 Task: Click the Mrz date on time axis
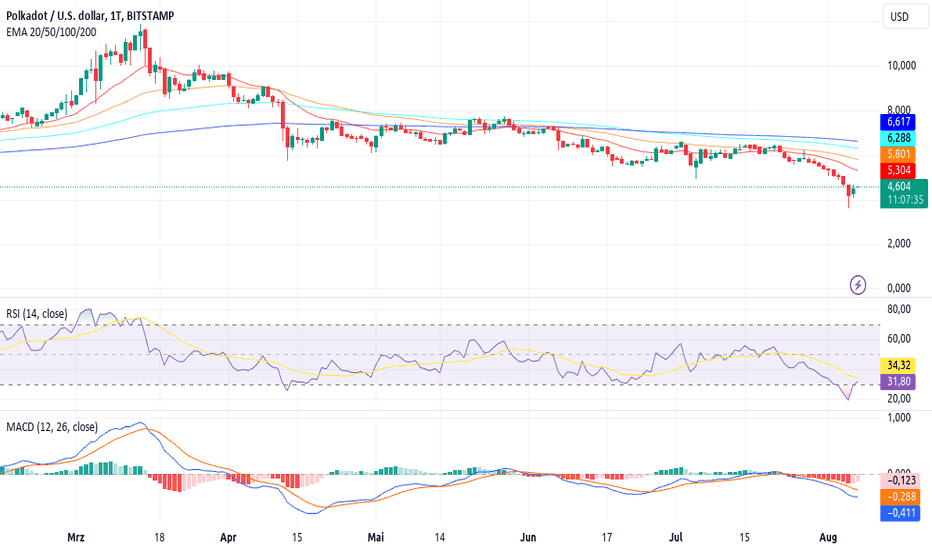coord(75,538)
